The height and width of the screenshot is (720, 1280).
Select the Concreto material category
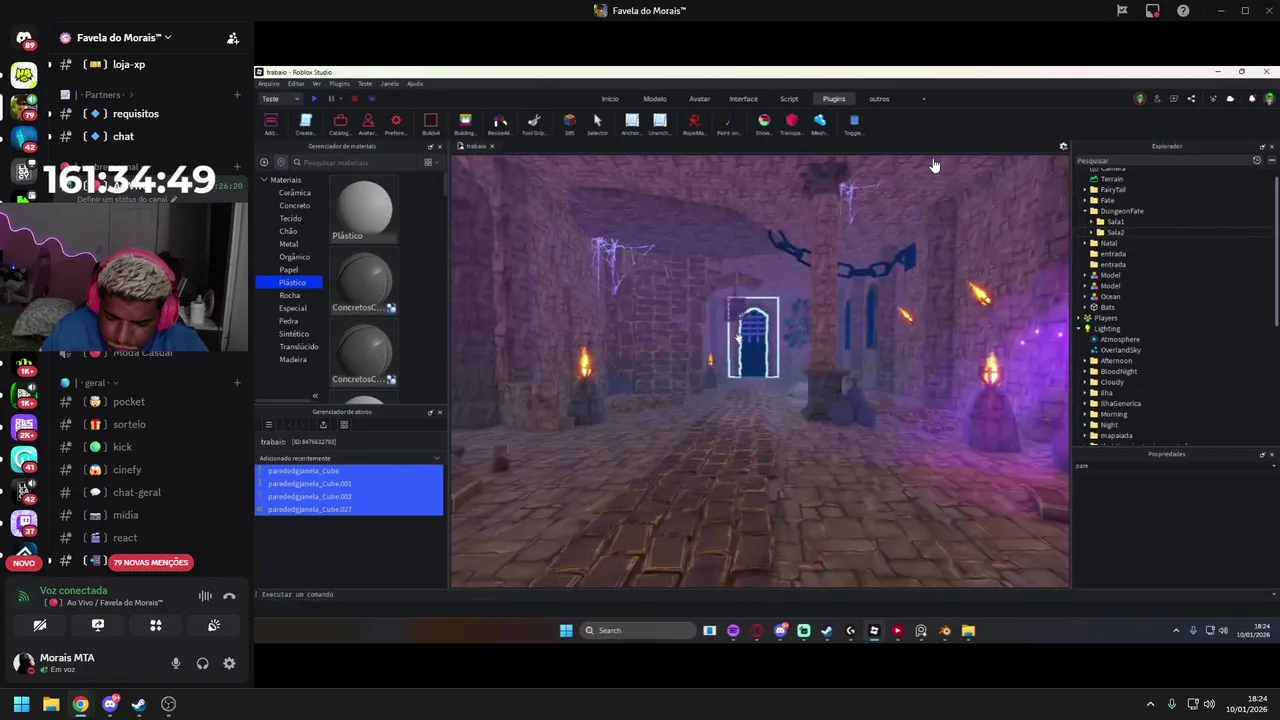point(294,206)
